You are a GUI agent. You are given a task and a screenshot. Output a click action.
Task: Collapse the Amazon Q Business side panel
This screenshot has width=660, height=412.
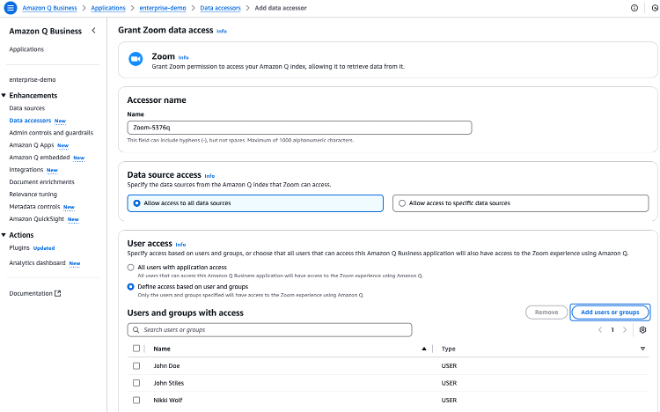point(93,31)
